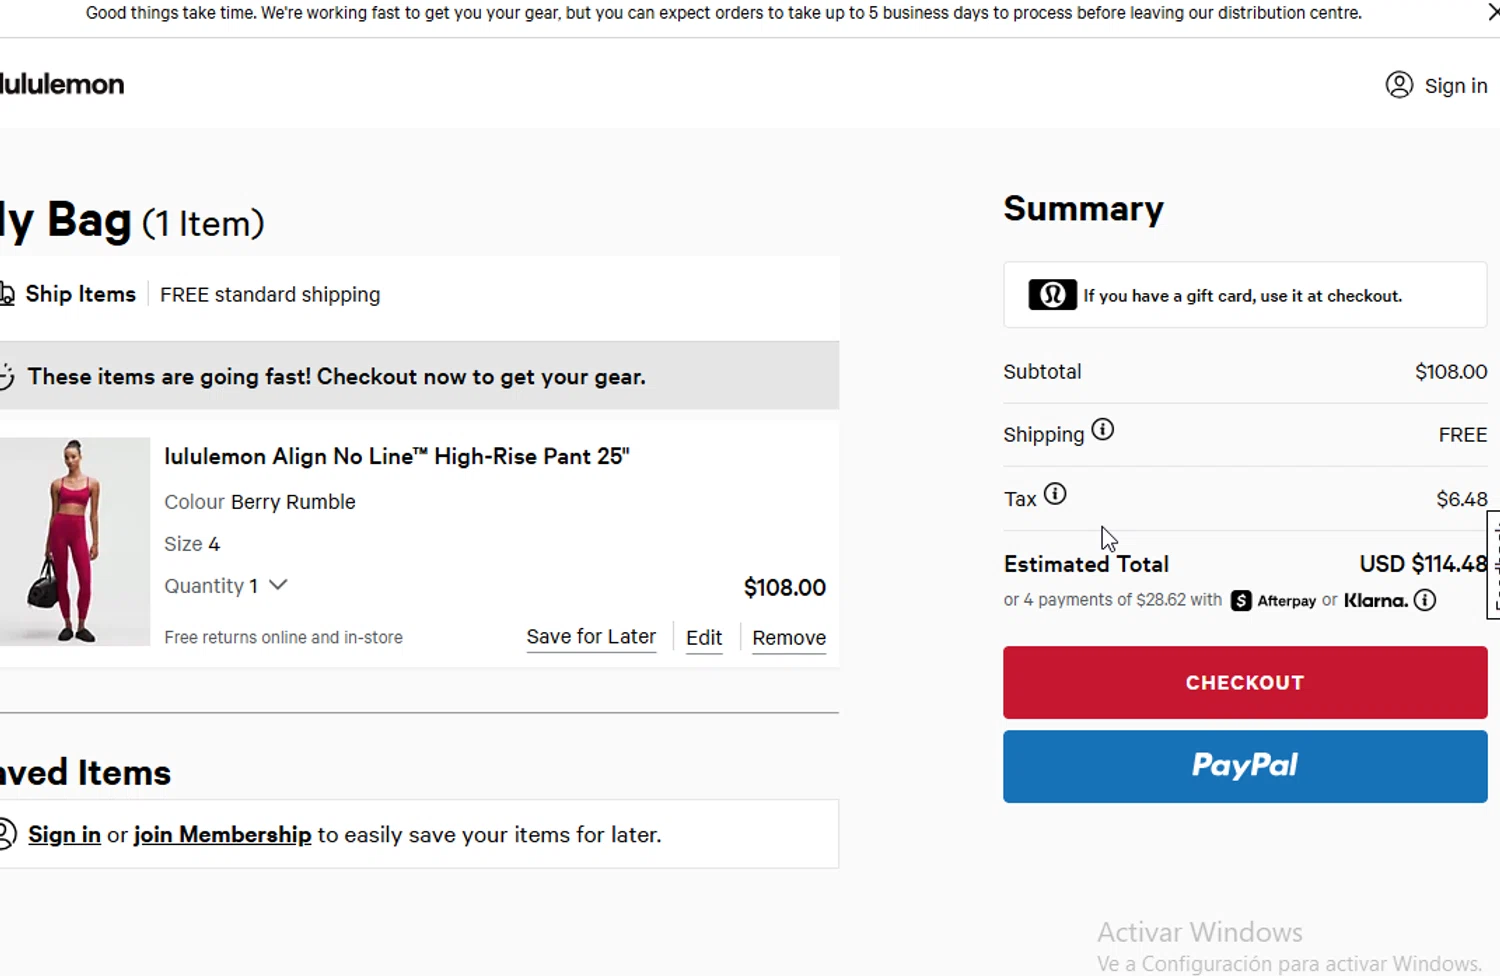
Task: Click Sign in link under Saved Items
Action: tap(64, 834)
